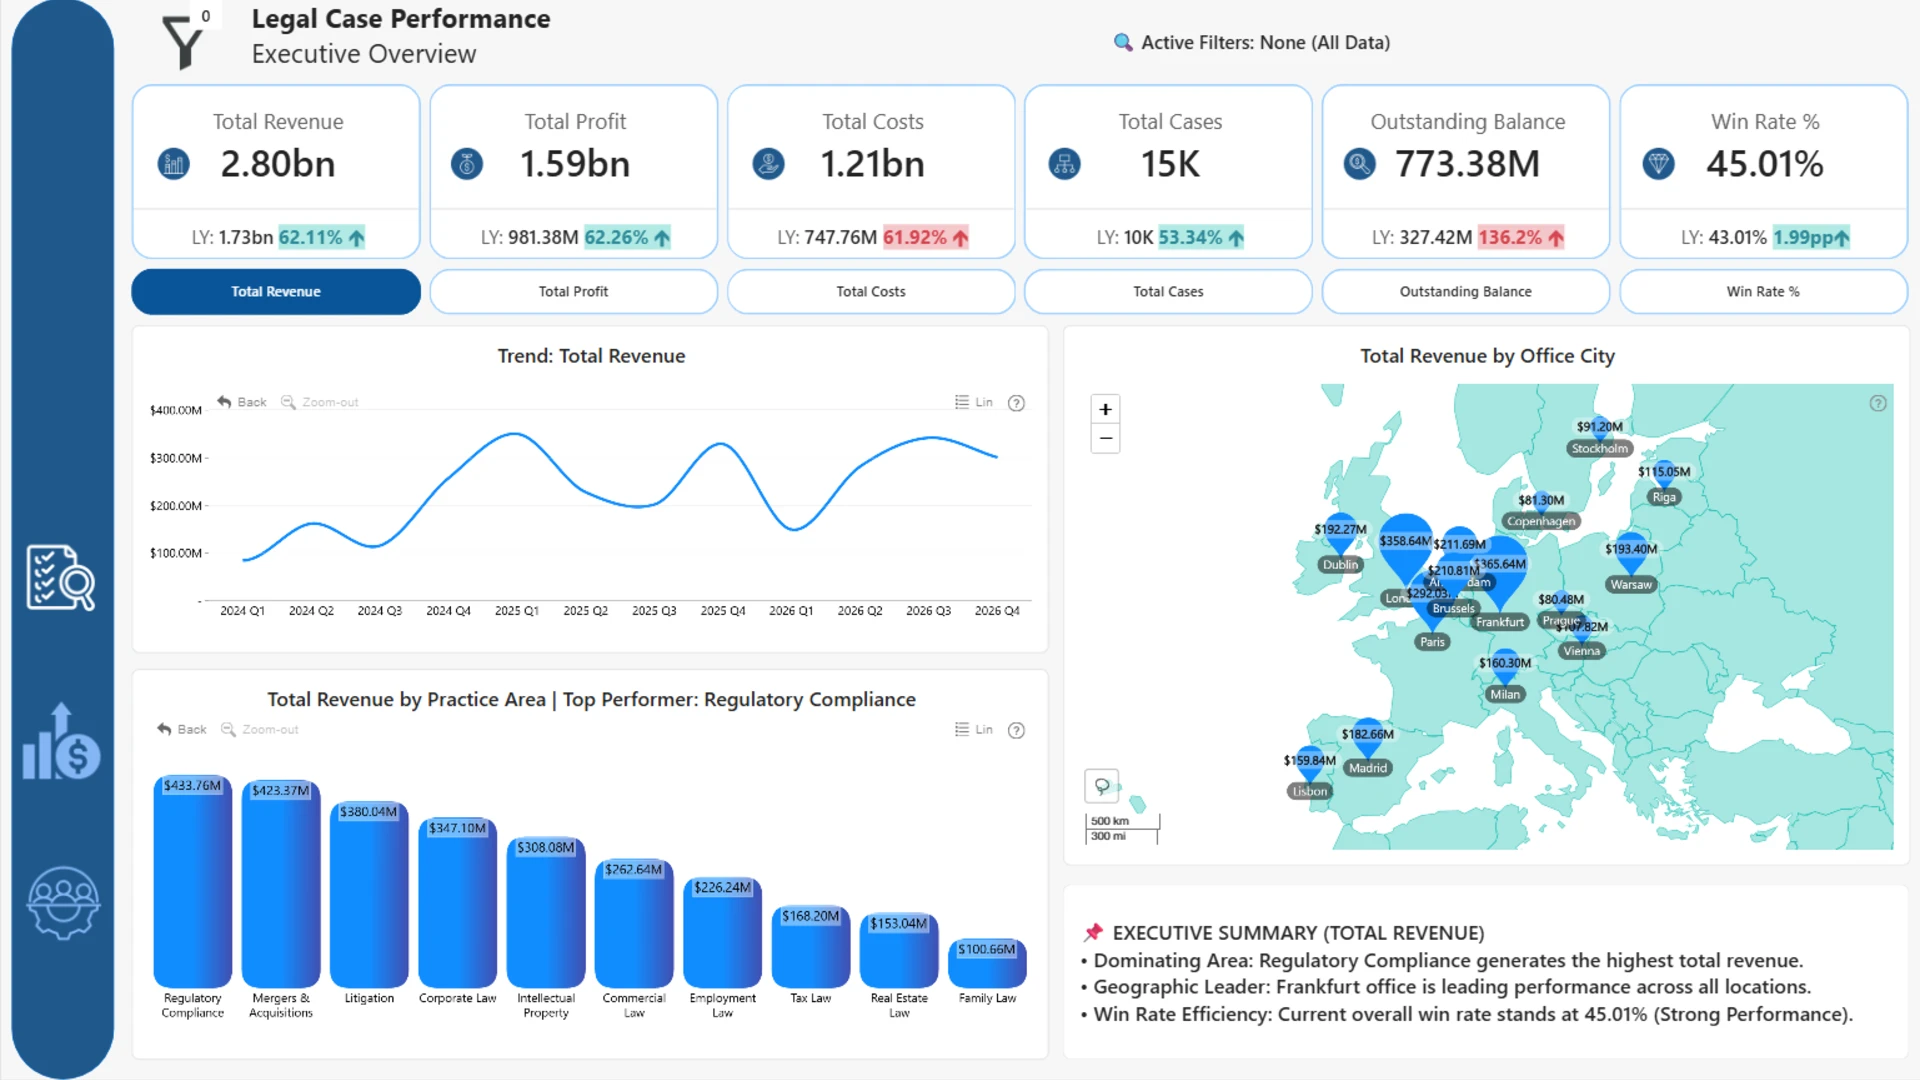Go Back in the trend chart

tap(242, 402)
